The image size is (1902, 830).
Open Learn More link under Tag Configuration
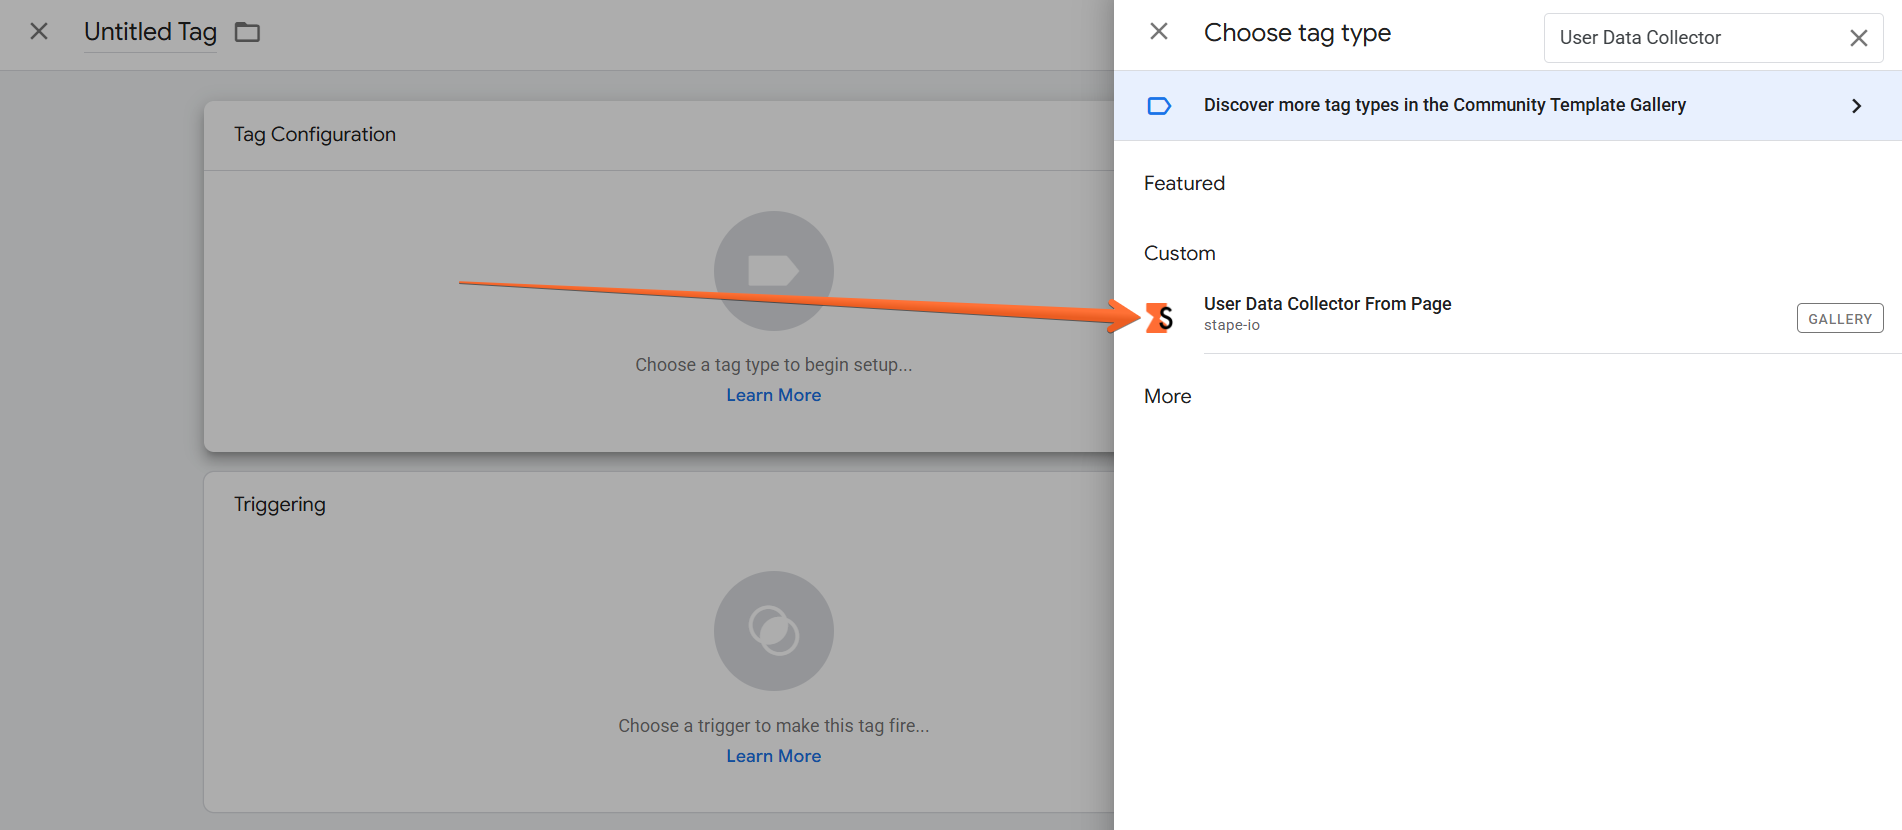774,395
